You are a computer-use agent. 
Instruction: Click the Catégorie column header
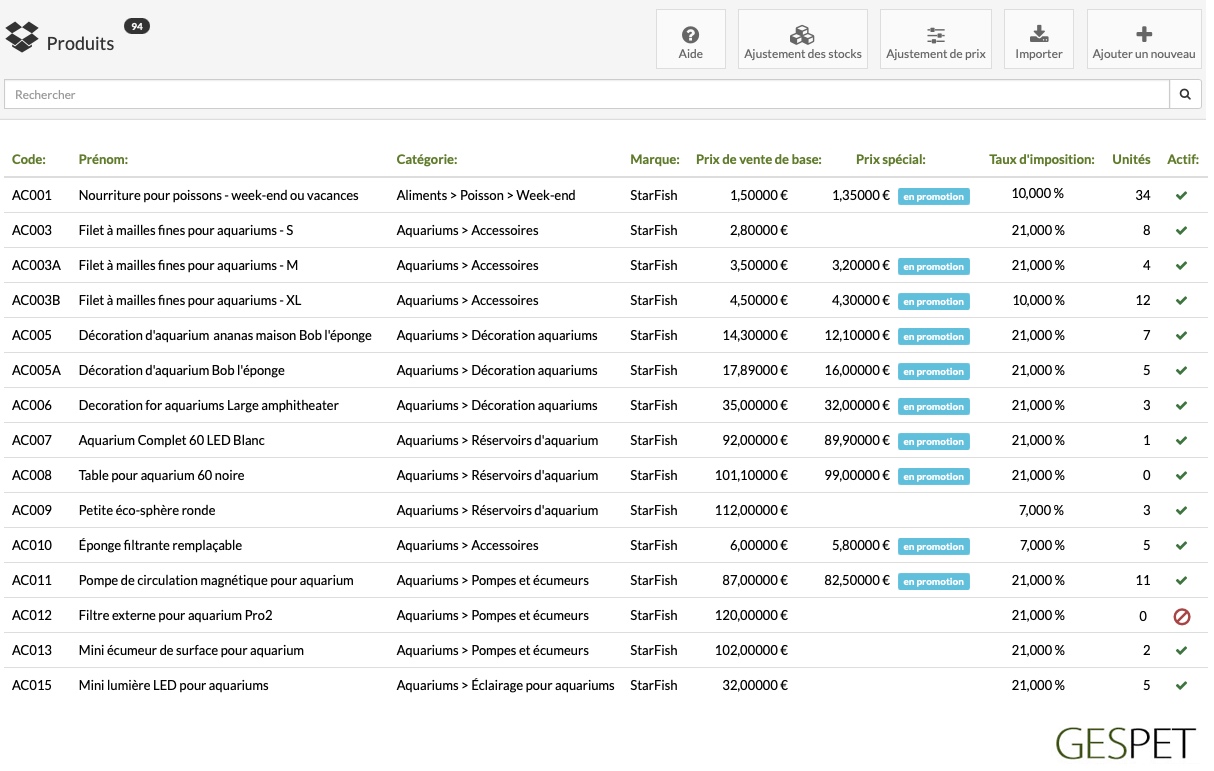click(x=427, y=159)
